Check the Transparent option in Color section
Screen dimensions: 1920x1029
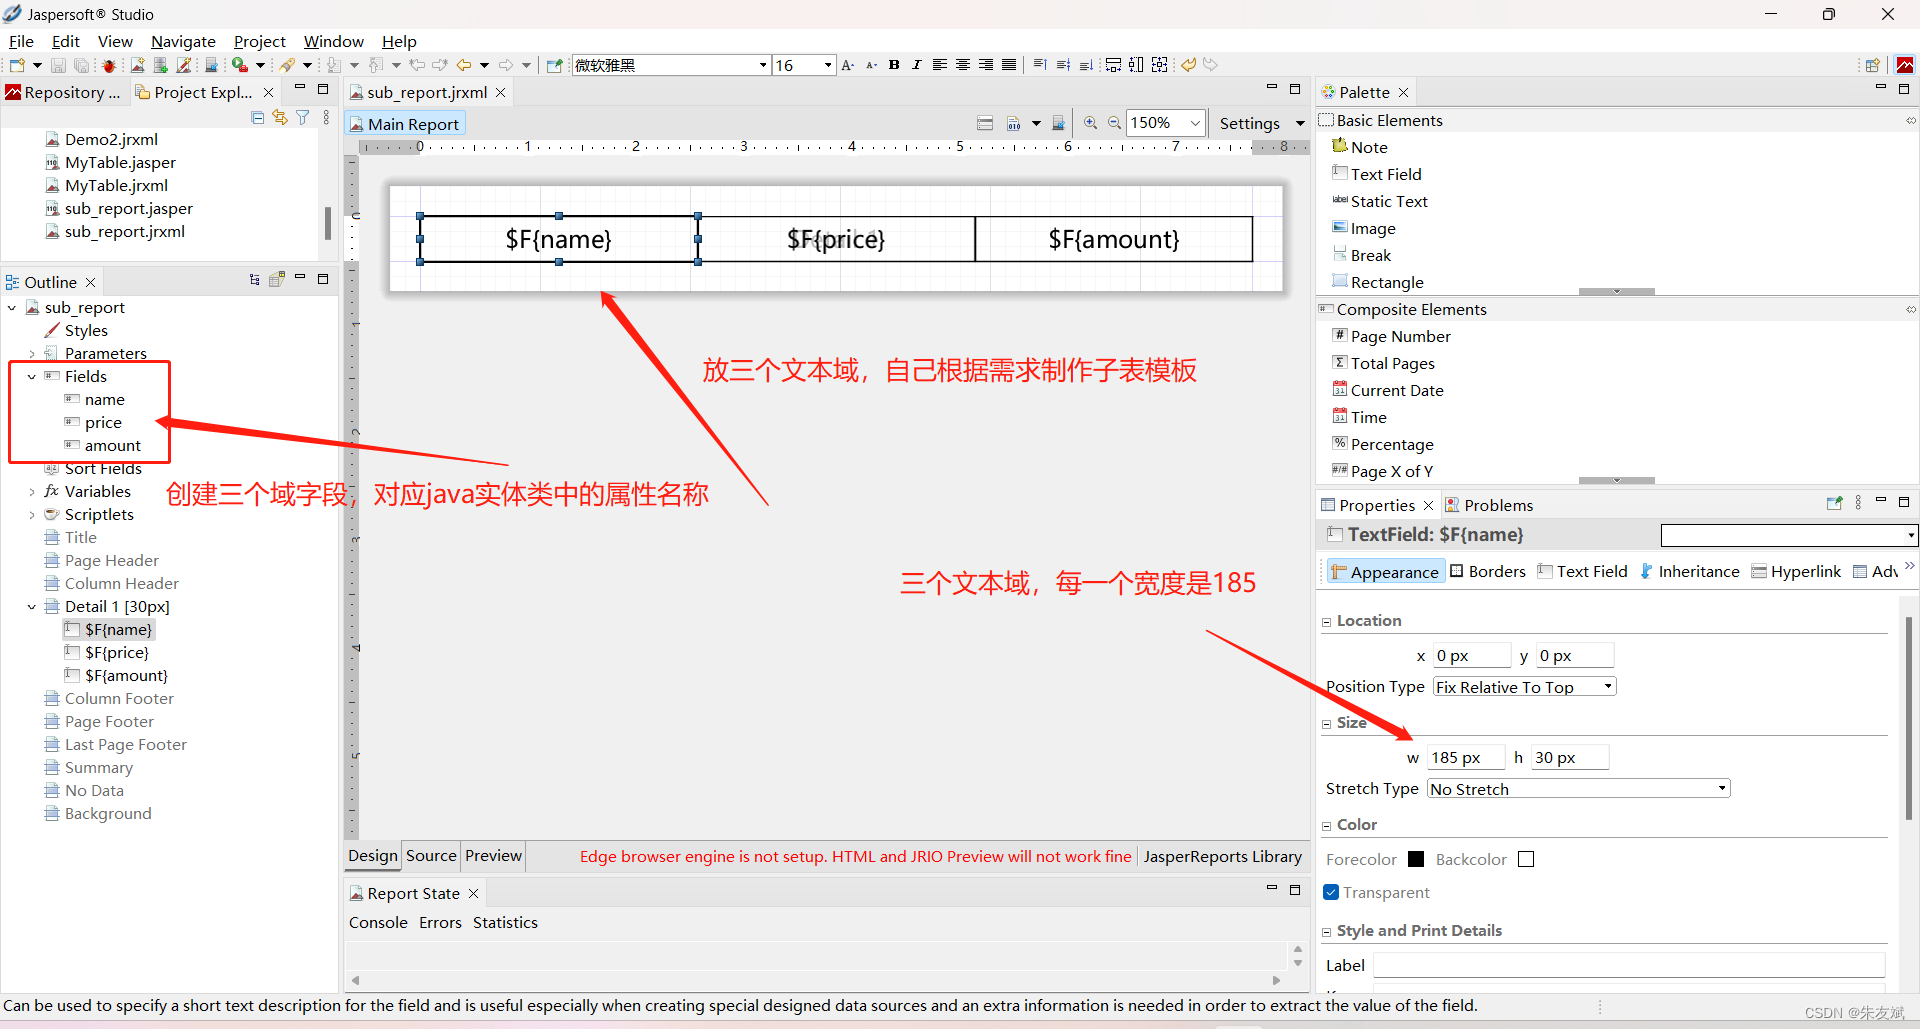click(1331, 892)
